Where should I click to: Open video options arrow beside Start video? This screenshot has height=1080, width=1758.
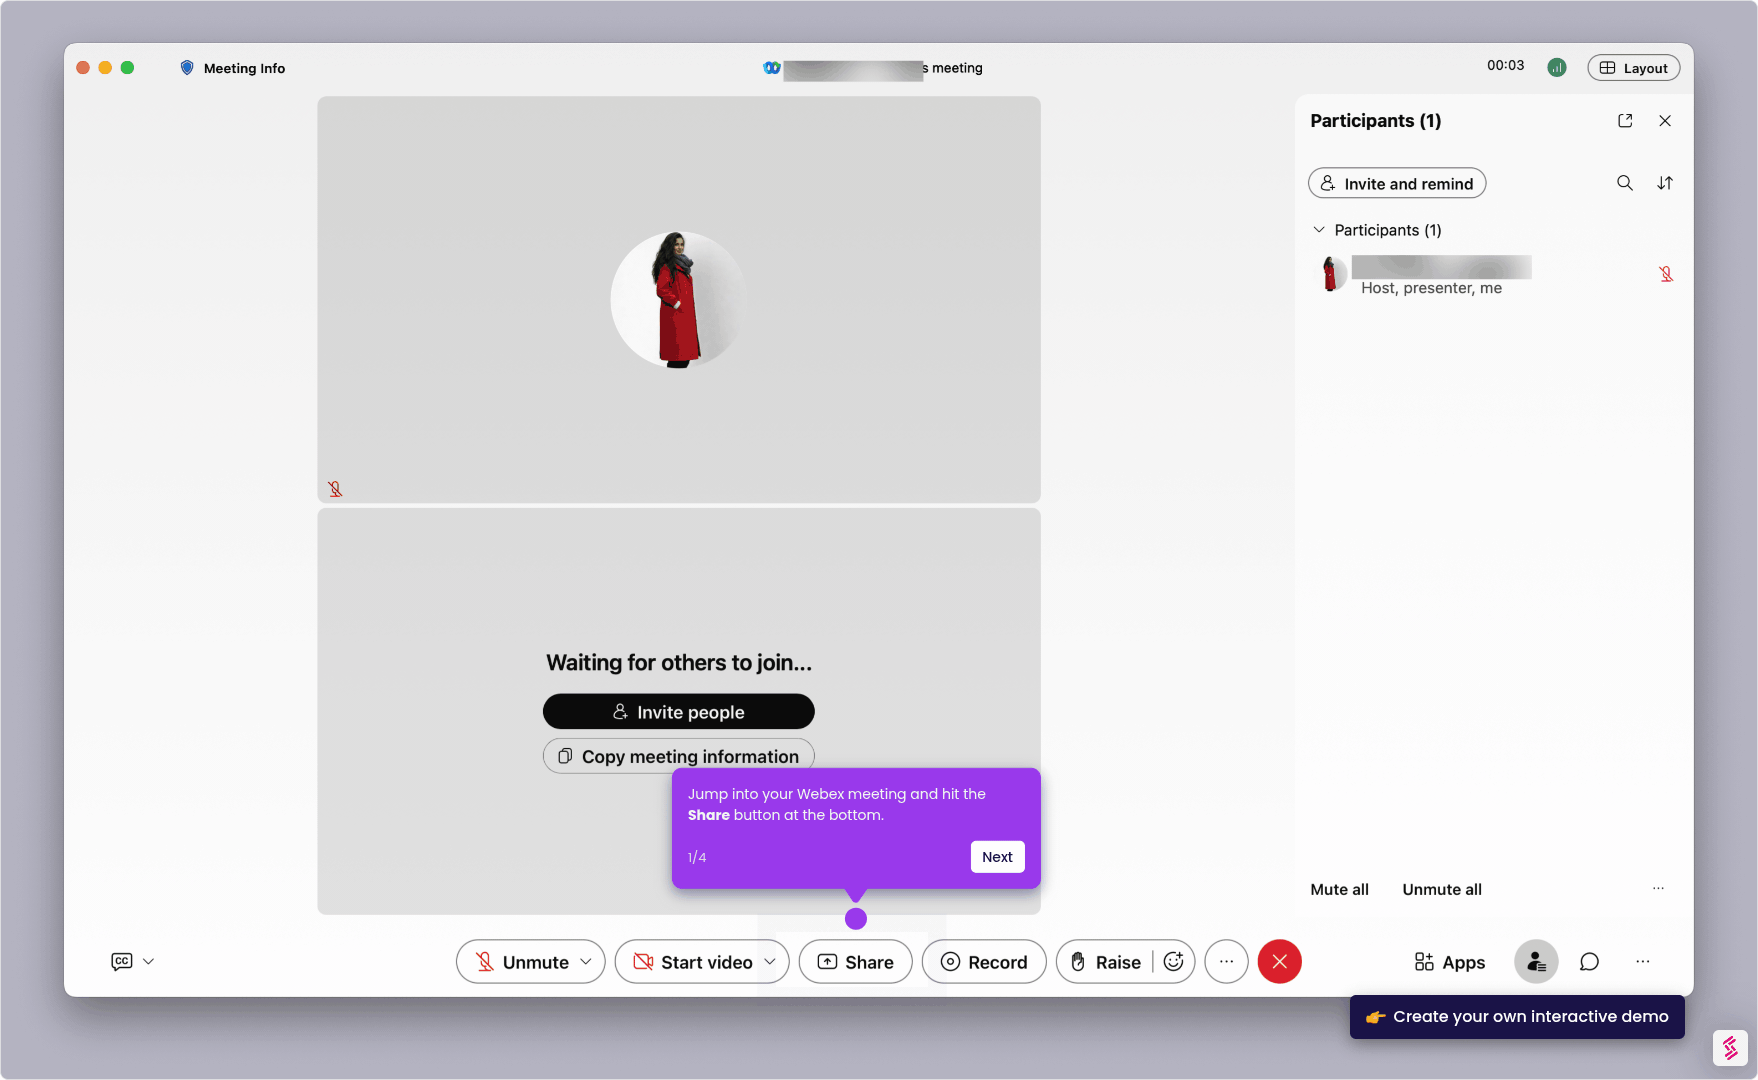pos(771,961)
